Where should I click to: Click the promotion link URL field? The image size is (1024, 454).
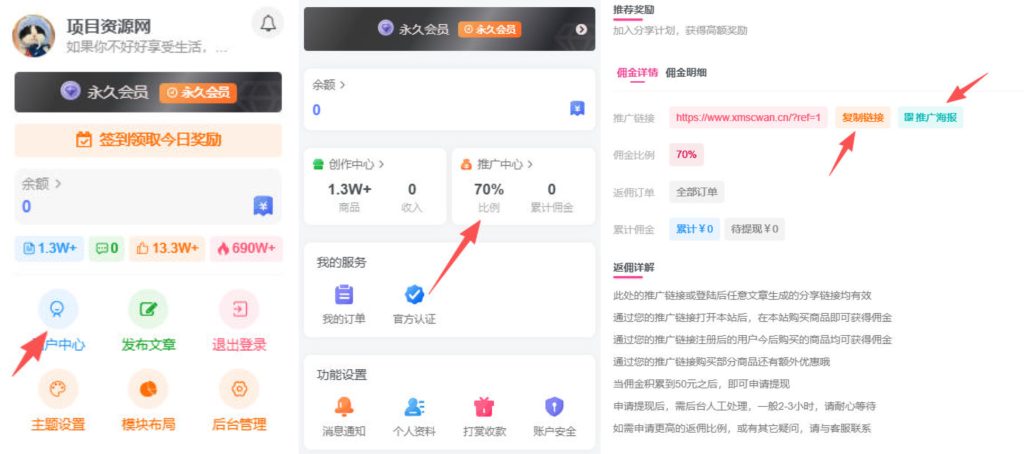tap(748, 118)
